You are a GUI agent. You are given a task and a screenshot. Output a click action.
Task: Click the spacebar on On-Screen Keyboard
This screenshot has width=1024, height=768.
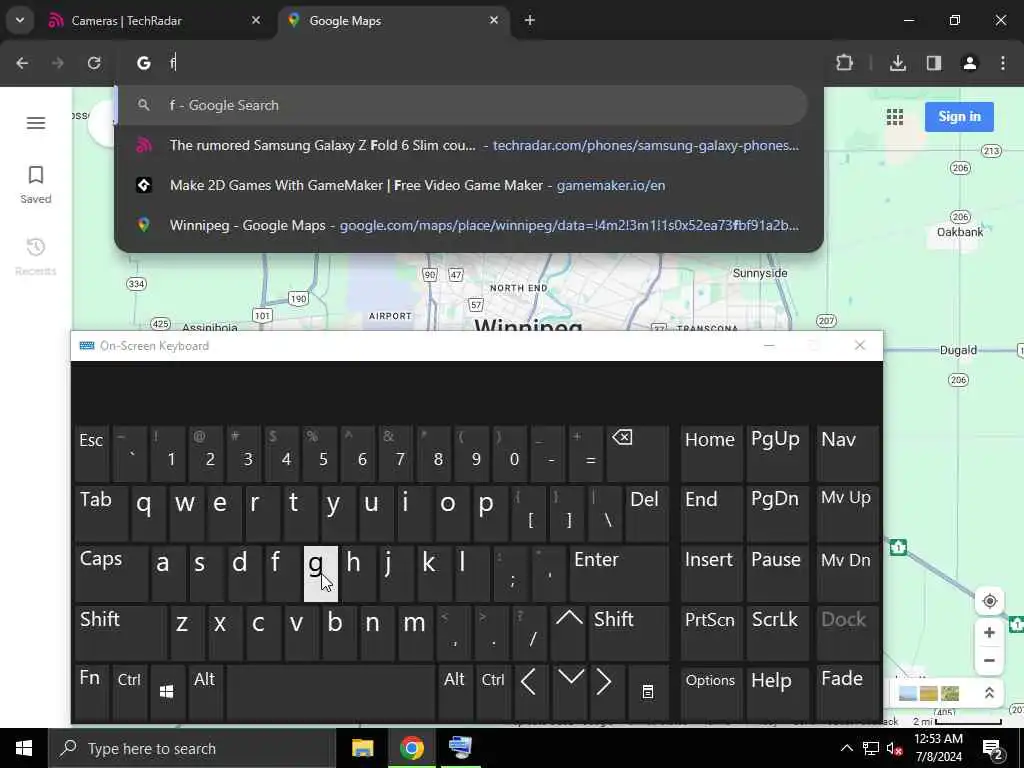point(330,692)
